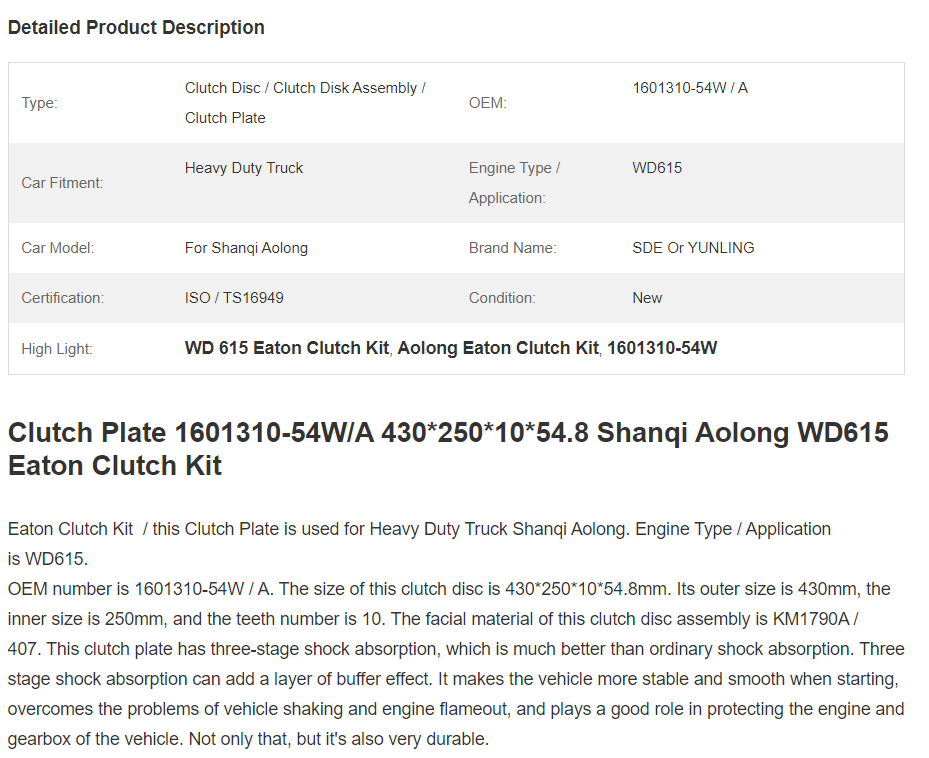This screenshot has width=929, height=758.
Task: Click the Clutch Disc / Clutch Disk Assembly type text
Action: click(305, 103)
